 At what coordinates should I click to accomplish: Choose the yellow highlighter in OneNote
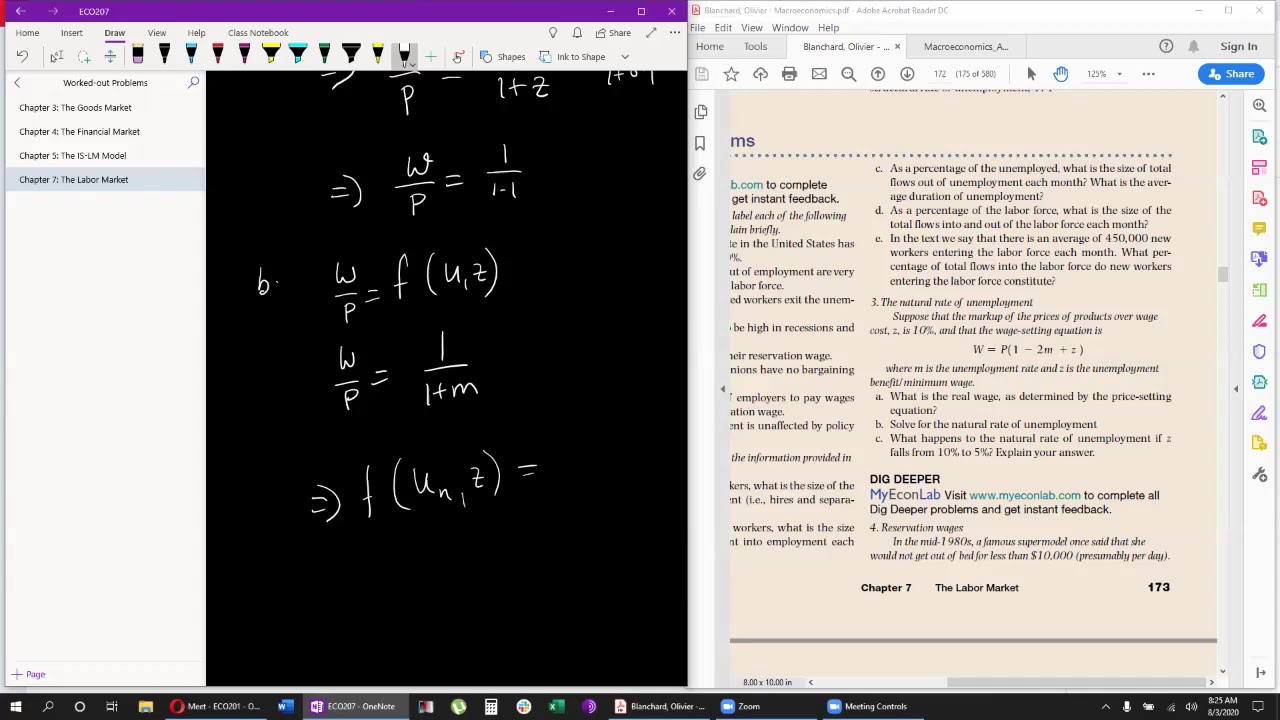click(270, 55)
